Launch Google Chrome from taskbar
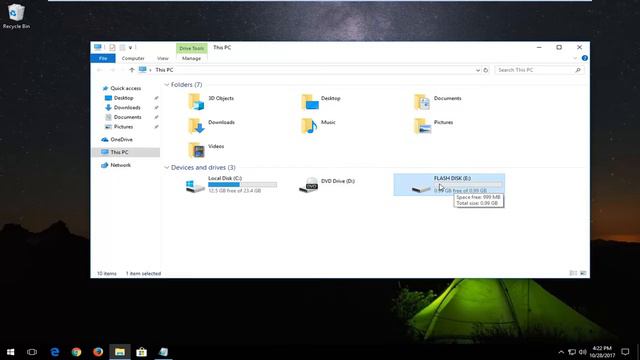This screenshot has height=360, width=640. 76,352
